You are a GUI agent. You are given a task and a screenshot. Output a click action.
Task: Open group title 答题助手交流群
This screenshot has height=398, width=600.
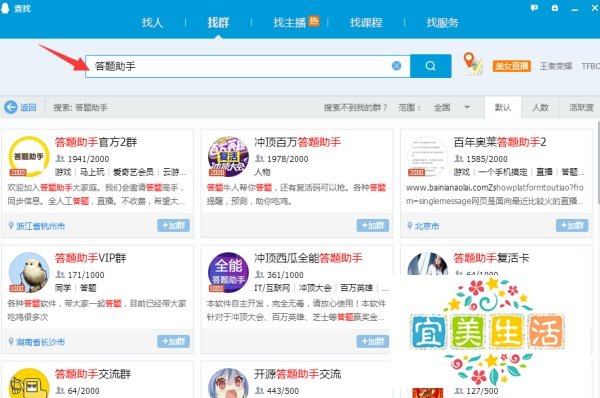pyautogui.click(x=93, y=374)
